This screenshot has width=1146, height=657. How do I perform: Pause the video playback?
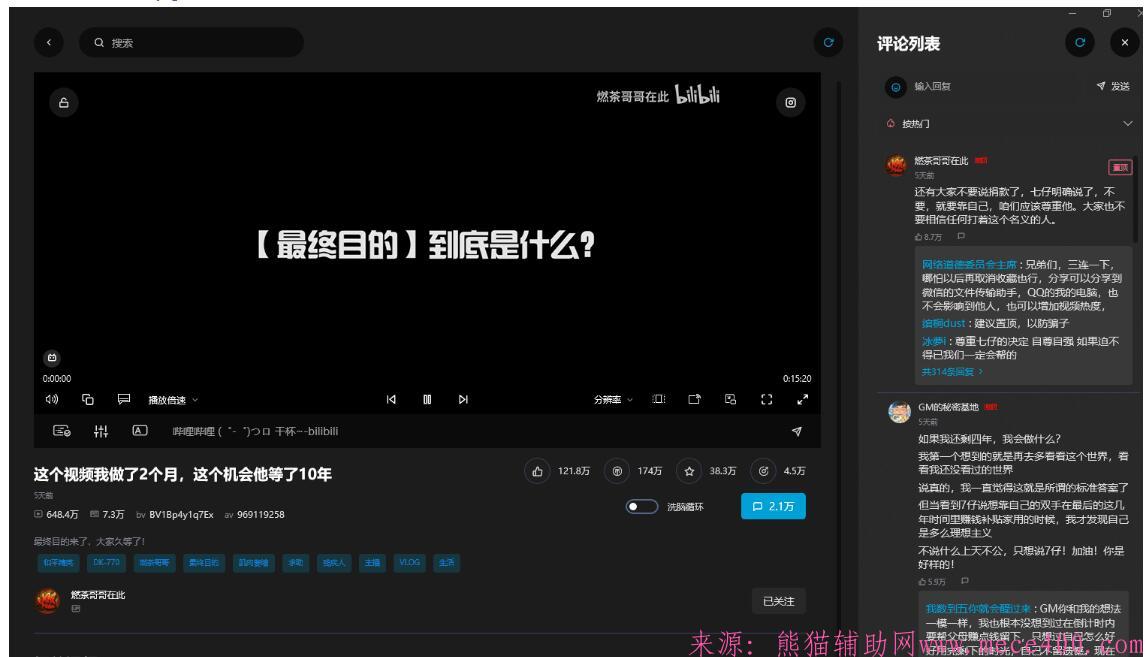point(427,400)
